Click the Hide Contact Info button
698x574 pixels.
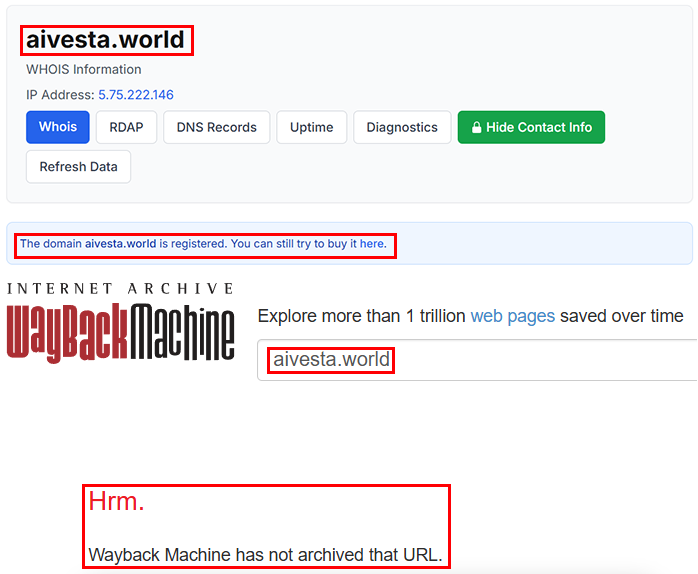point(531,127)
